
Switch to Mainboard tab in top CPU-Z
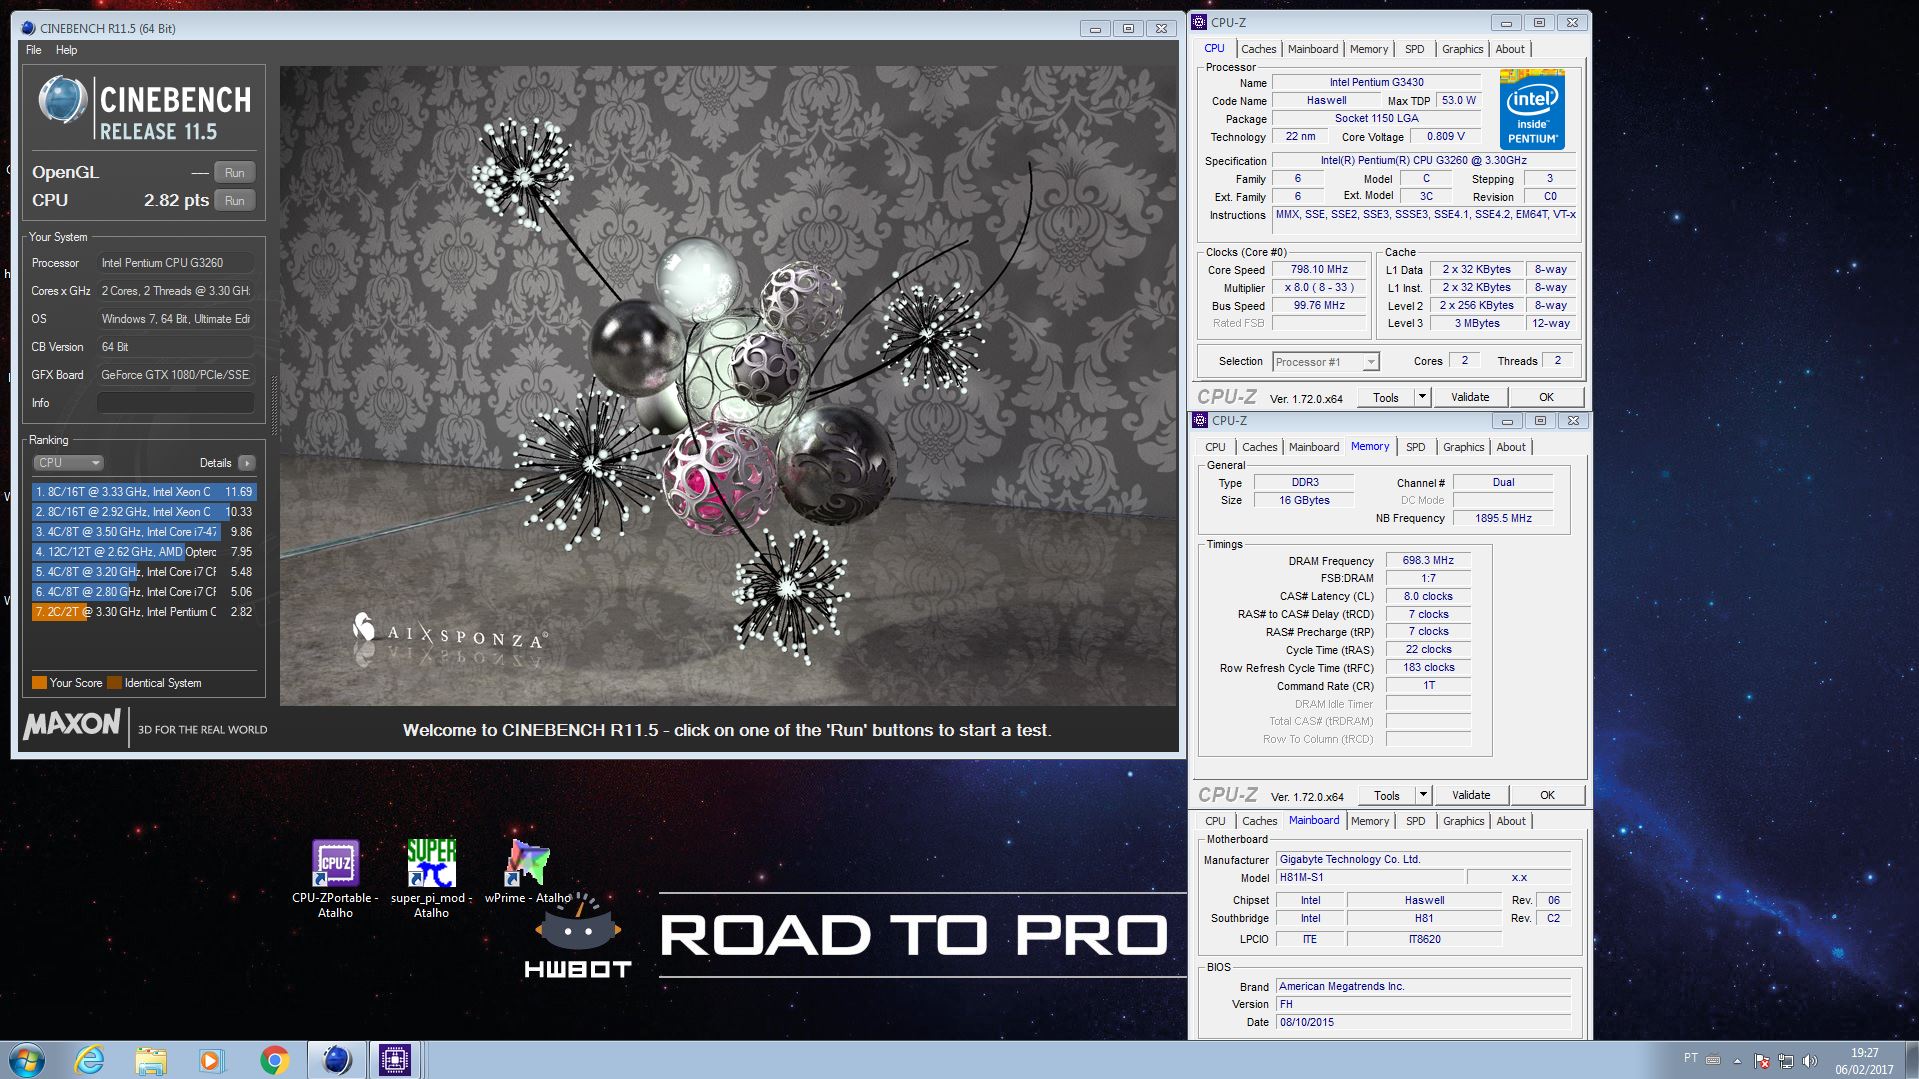[x=1313, y=49]
